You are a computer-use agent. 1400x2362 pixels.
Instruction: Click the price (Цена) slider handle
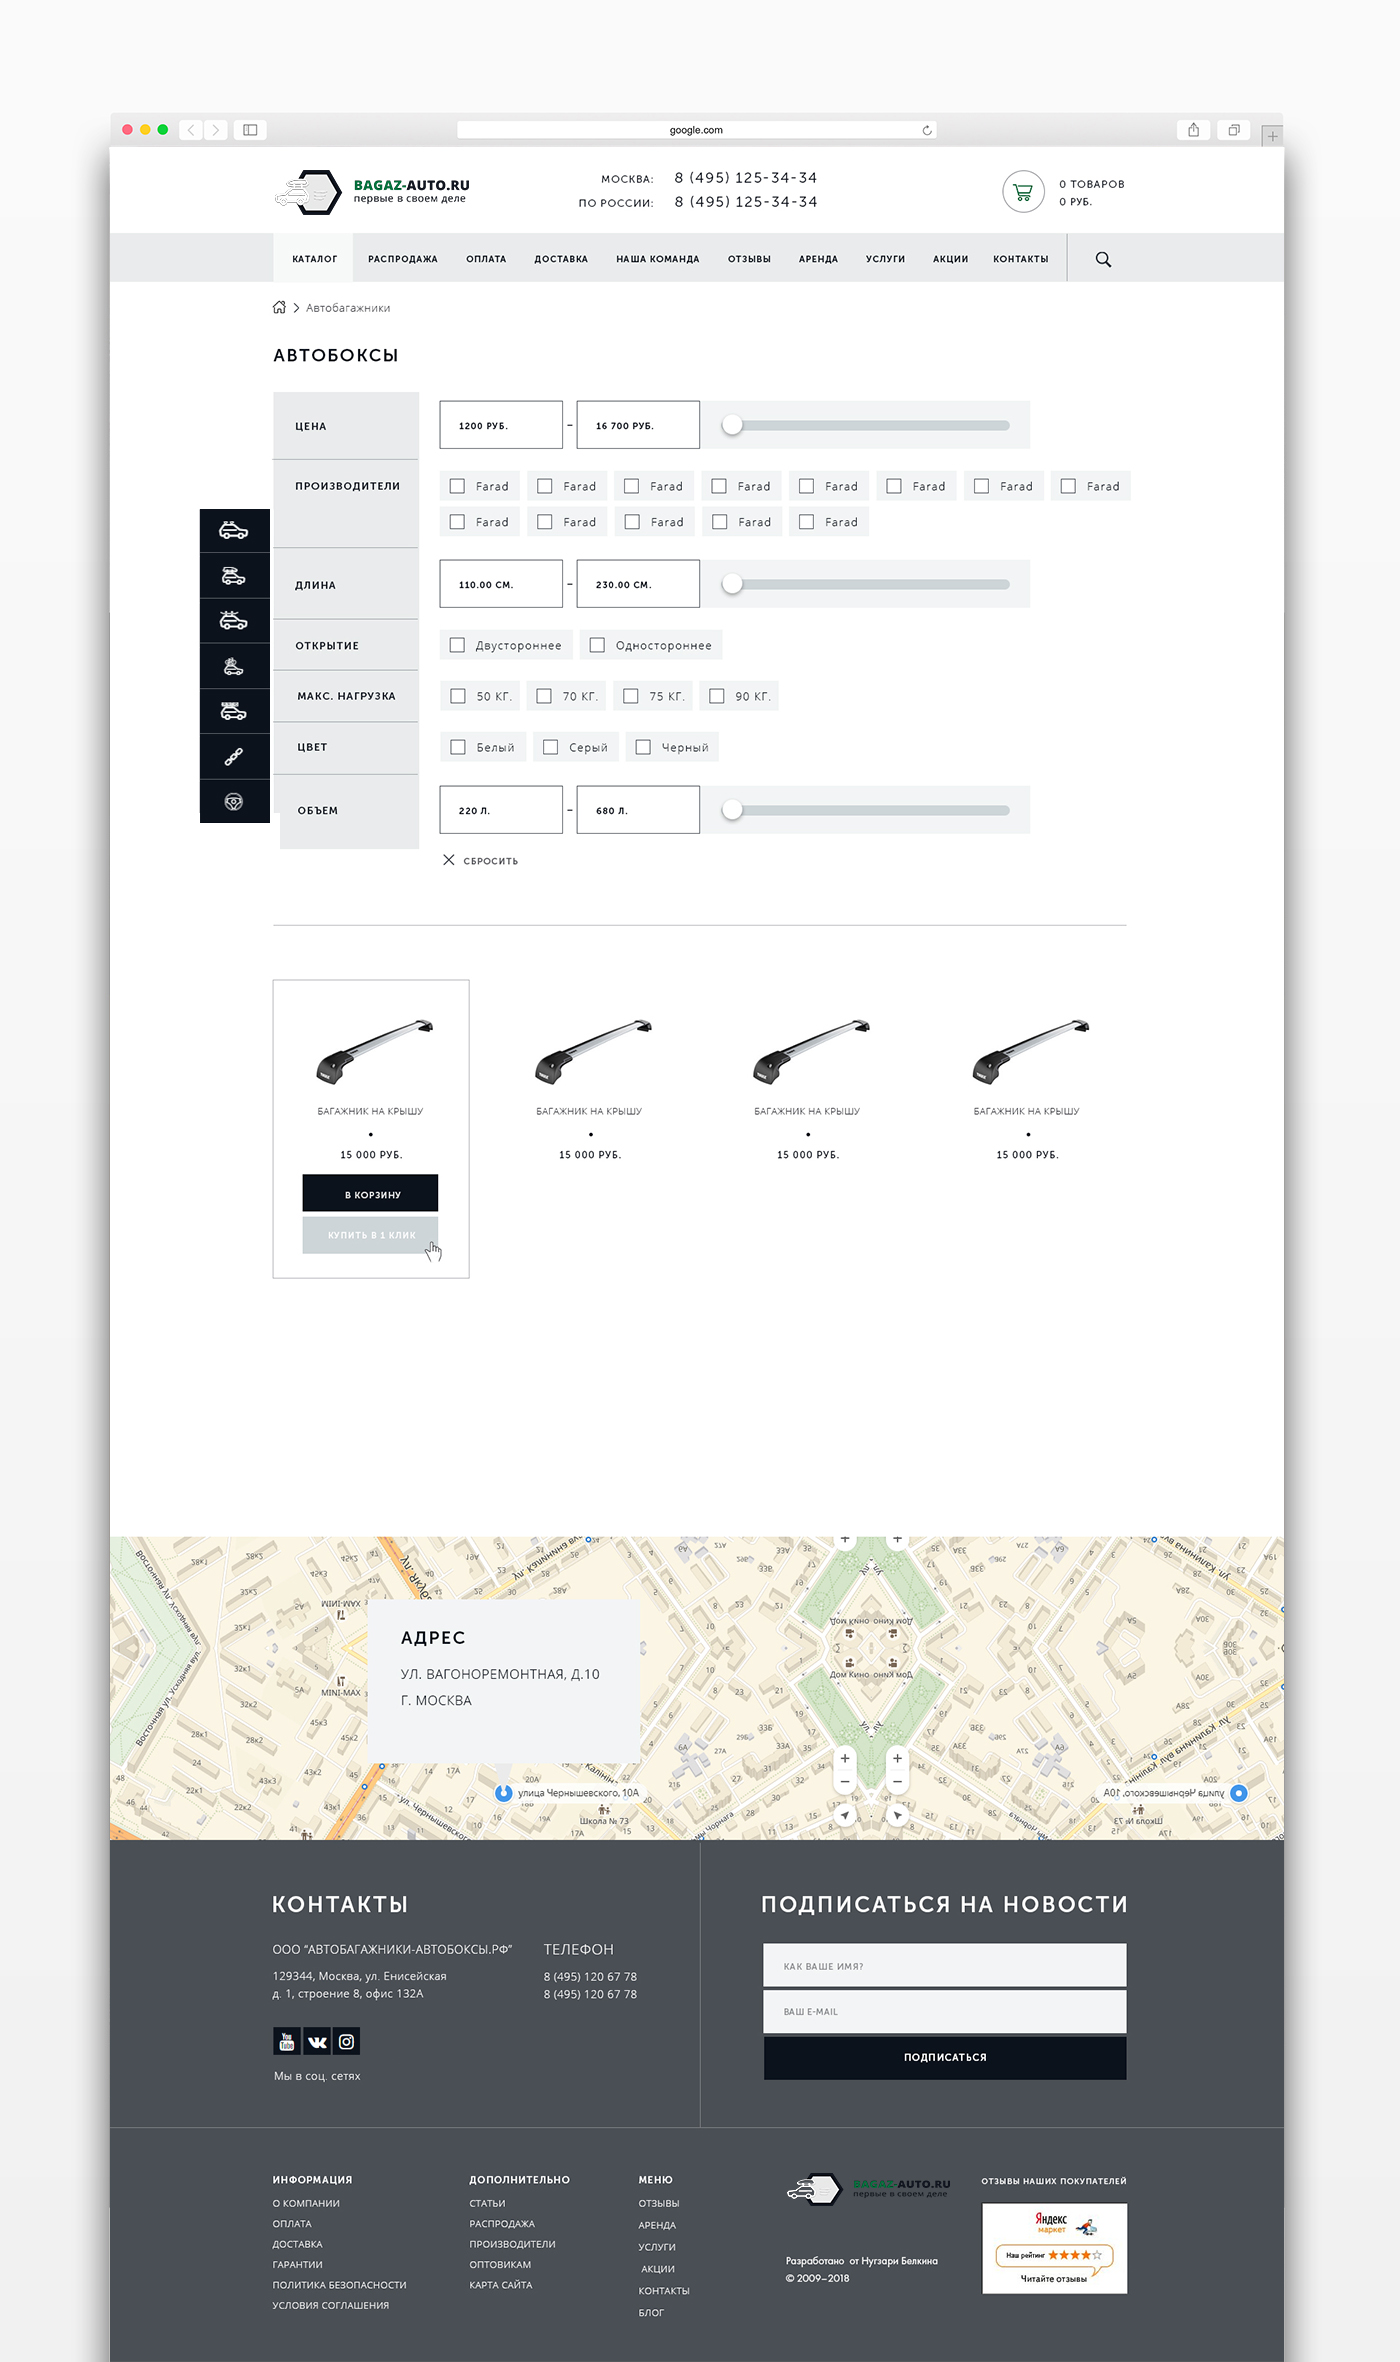click(x=733, y=425)
